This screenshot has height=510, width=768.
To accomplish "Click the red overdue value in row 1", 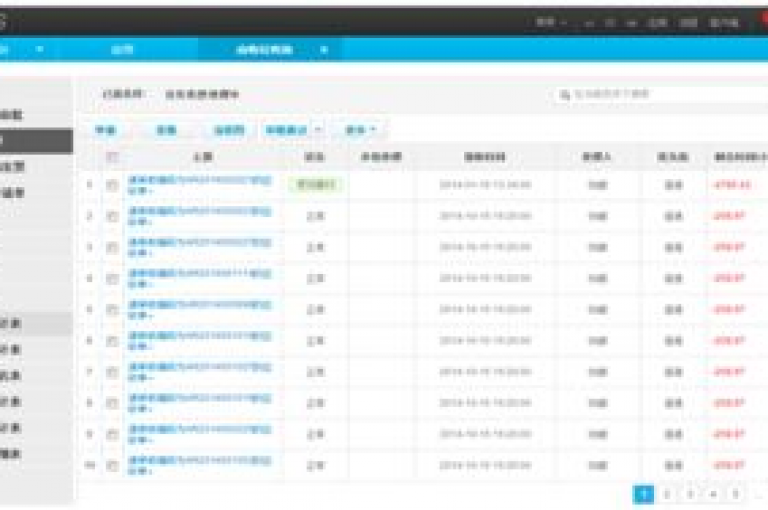I will click(732, 185).
